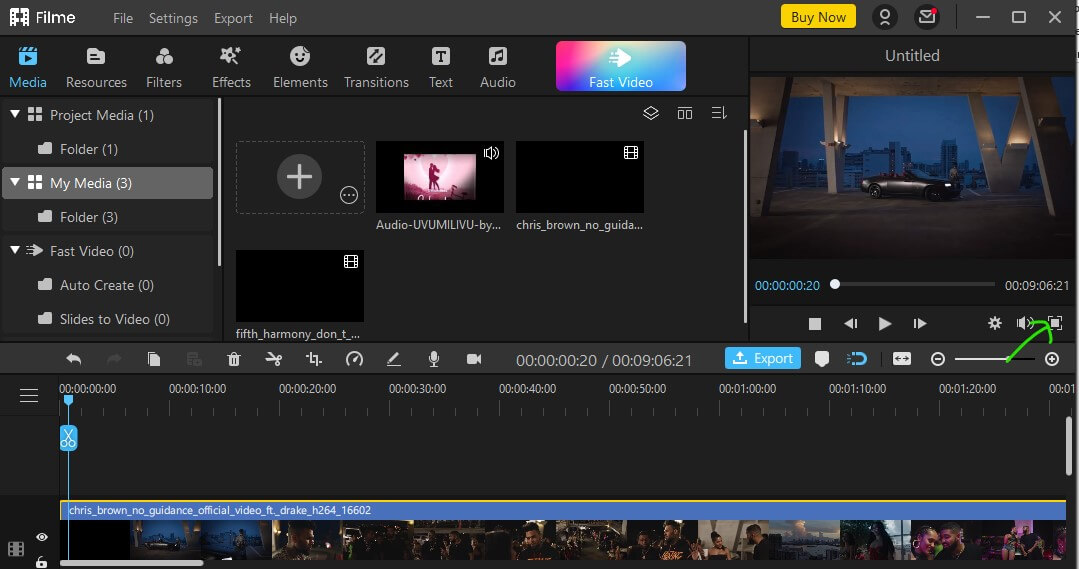Open the Text tab

click(440, 67)
